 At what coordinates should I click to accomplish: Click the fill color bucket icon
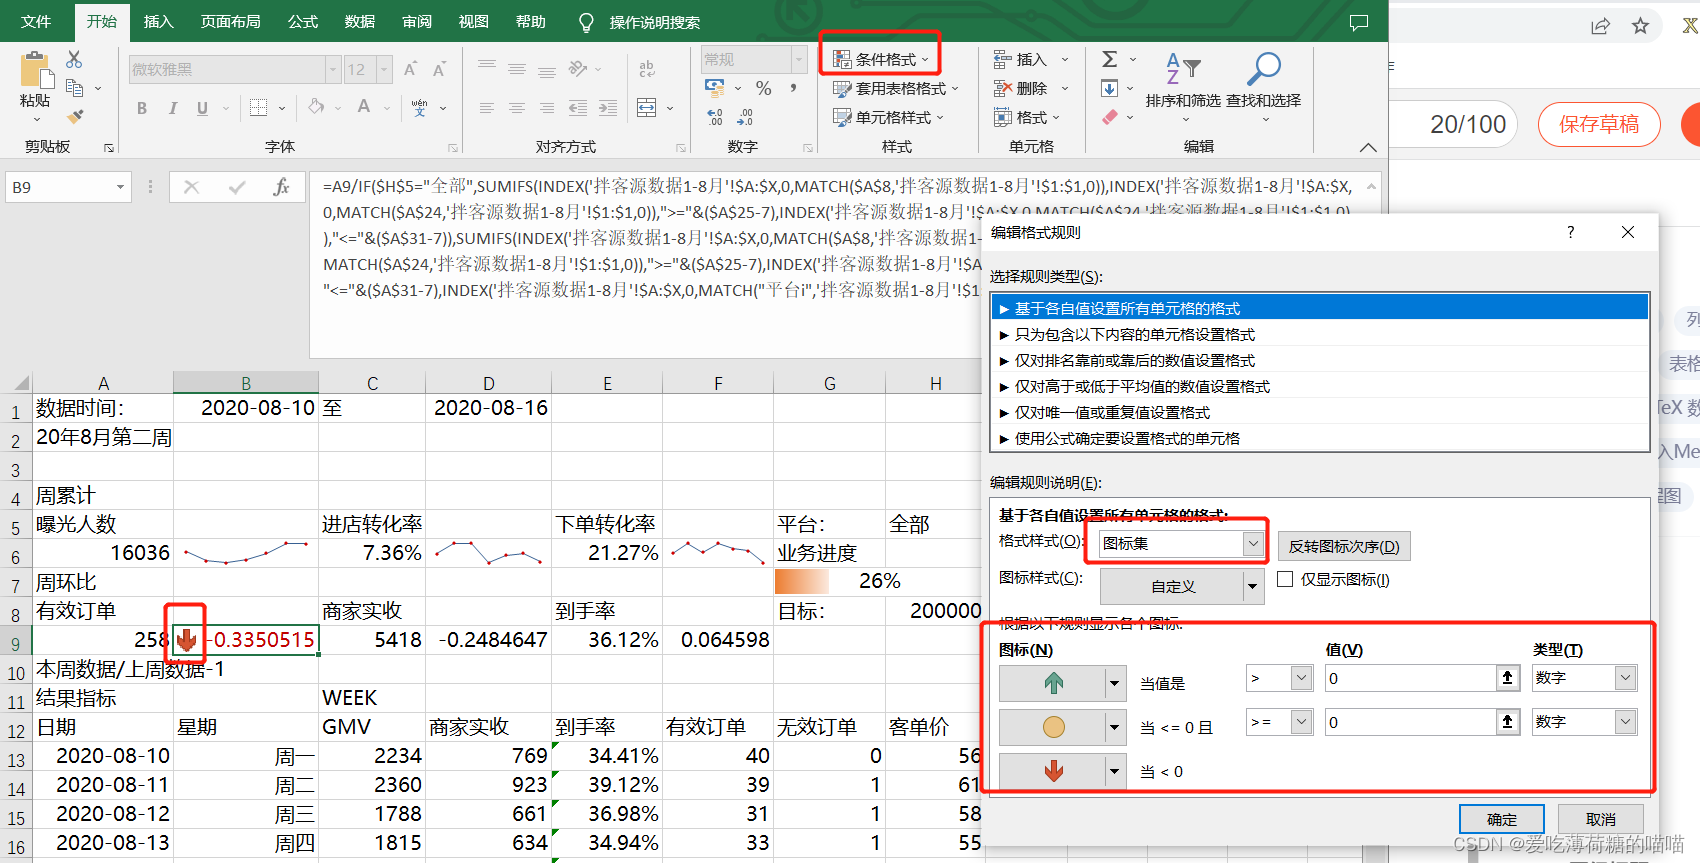[x=316, y=107]
